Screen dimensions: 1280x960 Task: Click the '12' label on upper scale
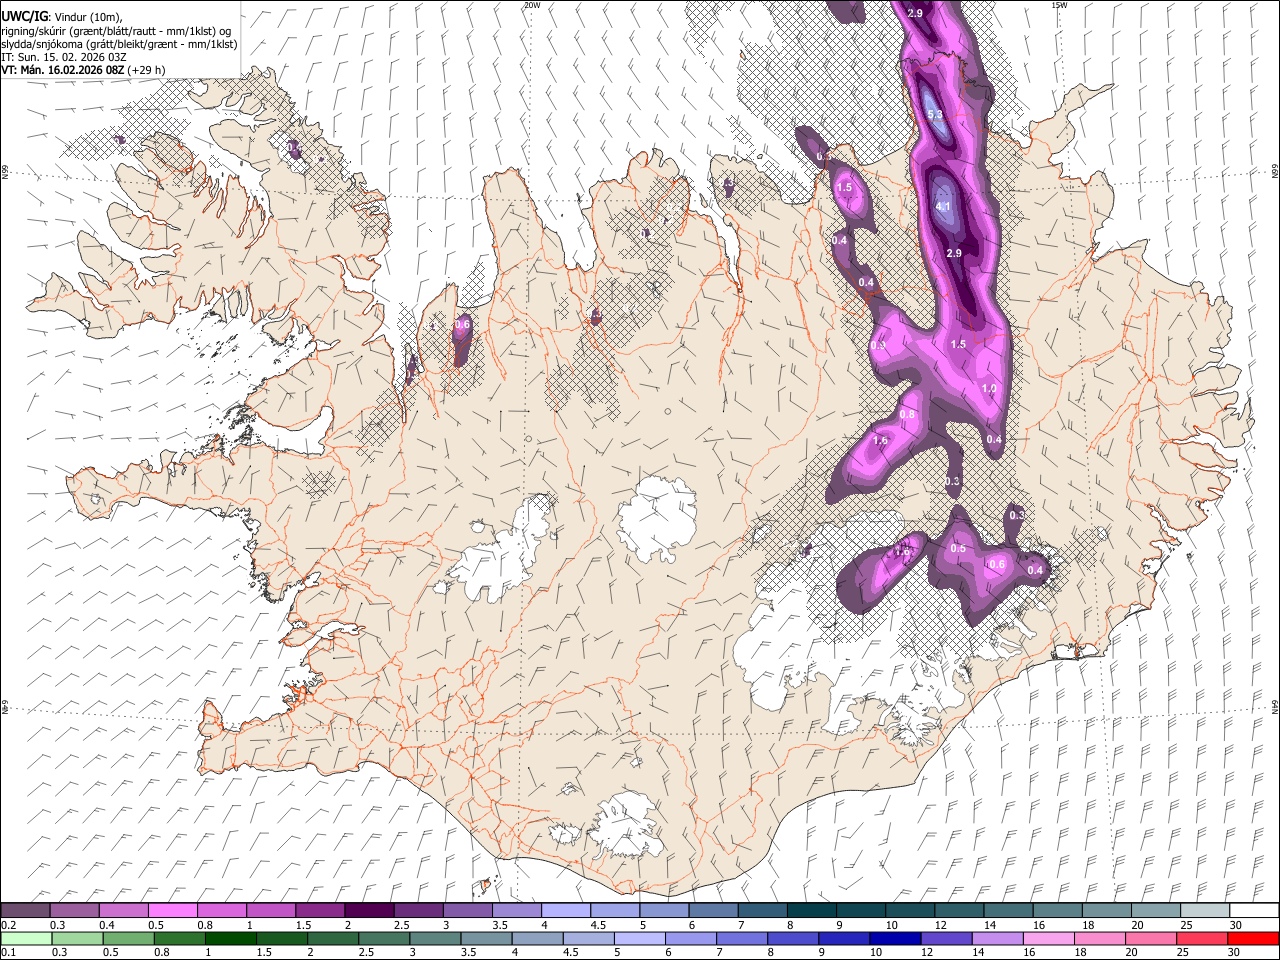point(941,925)
